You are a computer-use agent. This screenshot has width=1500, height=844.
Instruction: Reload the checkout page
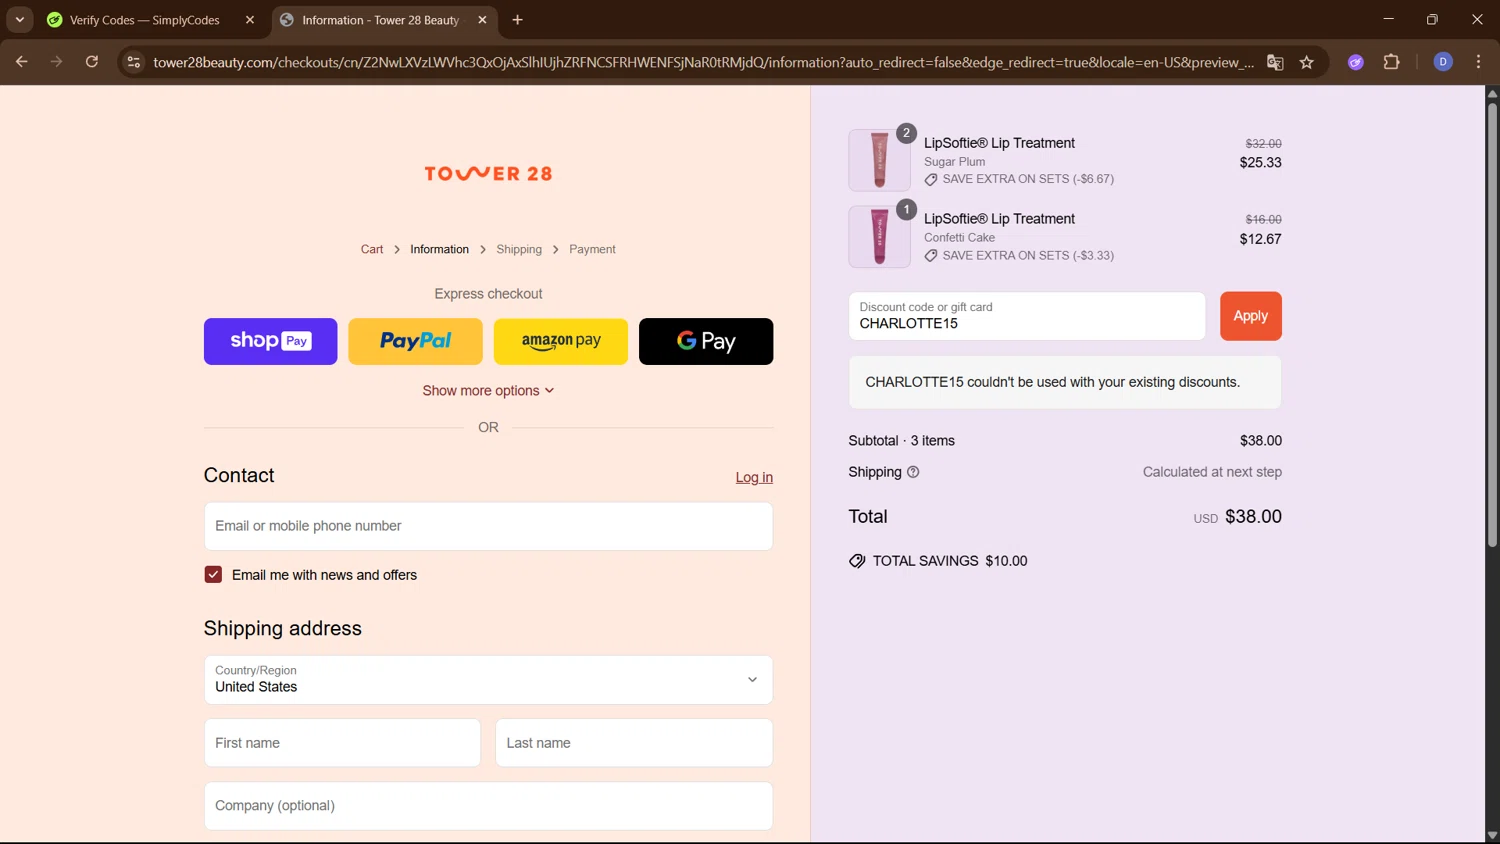92,62
